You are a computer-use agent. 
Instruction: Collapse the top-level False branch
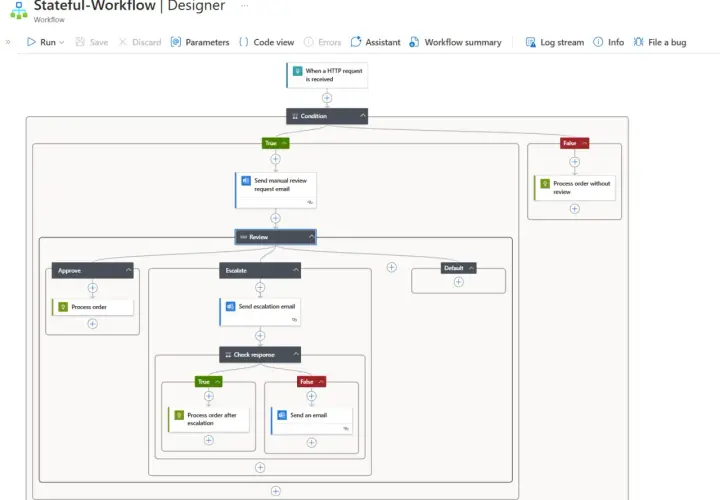[584, 143]
